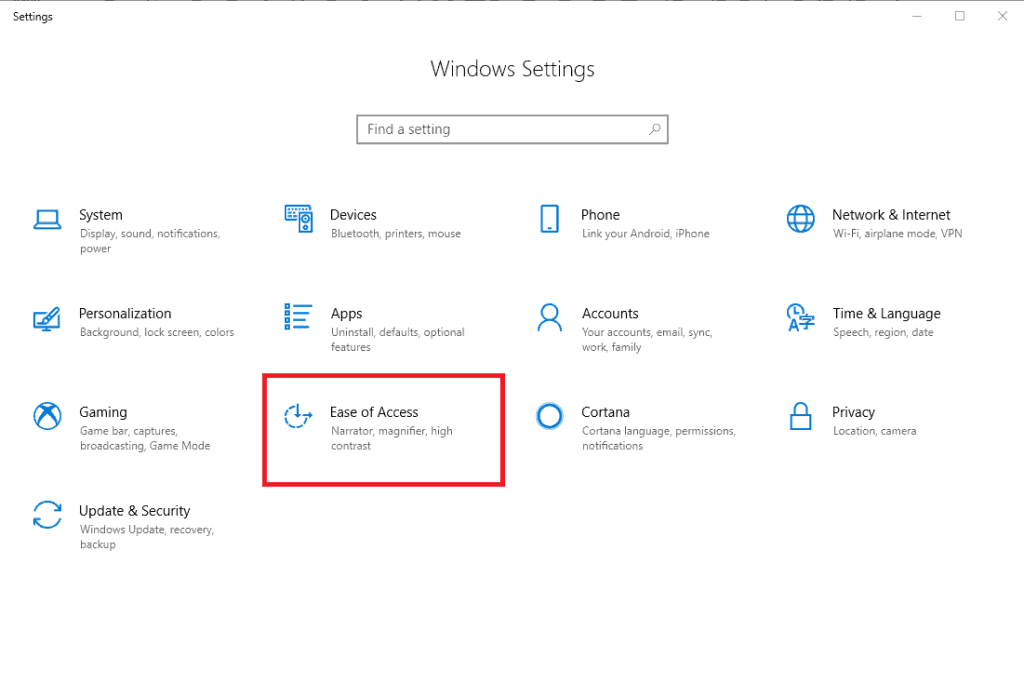Image resolution: width=1024 pixels, height=685 pixels.
Task: Click the Cortana circle icon
Action: coord(550,416)
